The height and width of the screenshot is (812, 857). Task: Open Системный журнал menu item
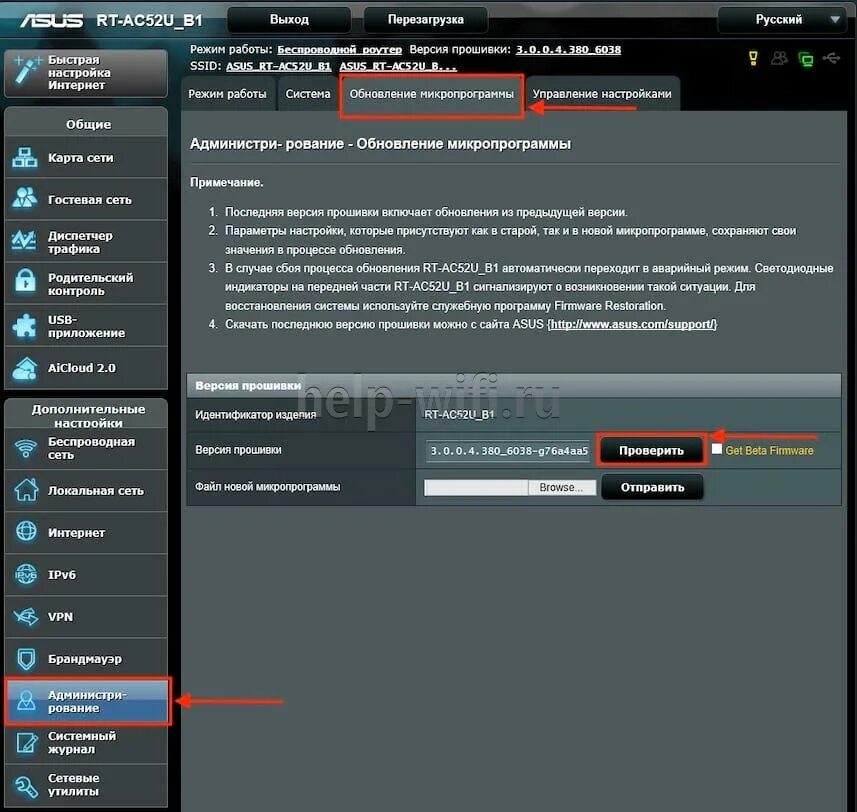(x=86, y=743)
